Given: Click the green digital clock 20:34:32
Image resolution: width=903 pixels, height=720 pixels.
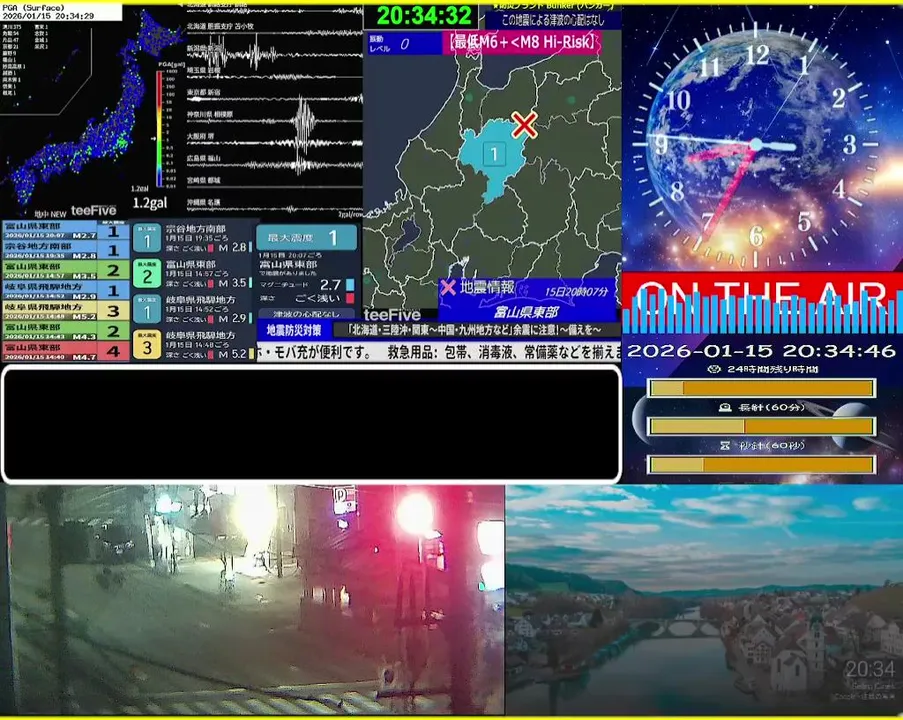Looking at the screenshot, I should [424, 16].
